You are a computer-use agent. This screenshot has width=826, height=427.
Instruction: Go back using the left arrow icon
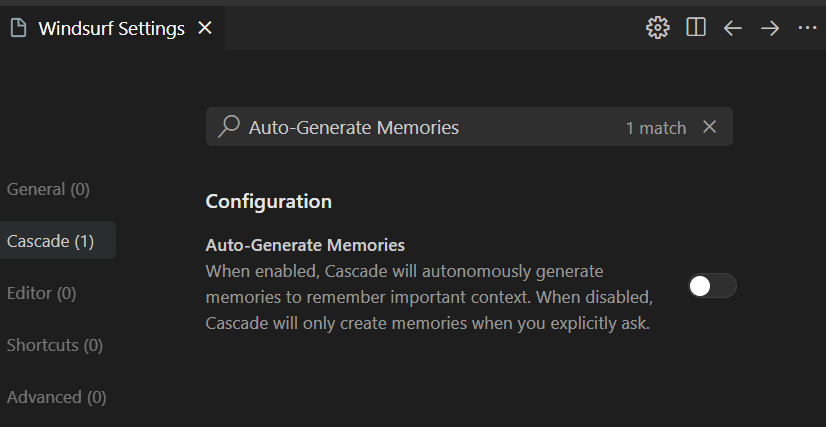(733, 28)
